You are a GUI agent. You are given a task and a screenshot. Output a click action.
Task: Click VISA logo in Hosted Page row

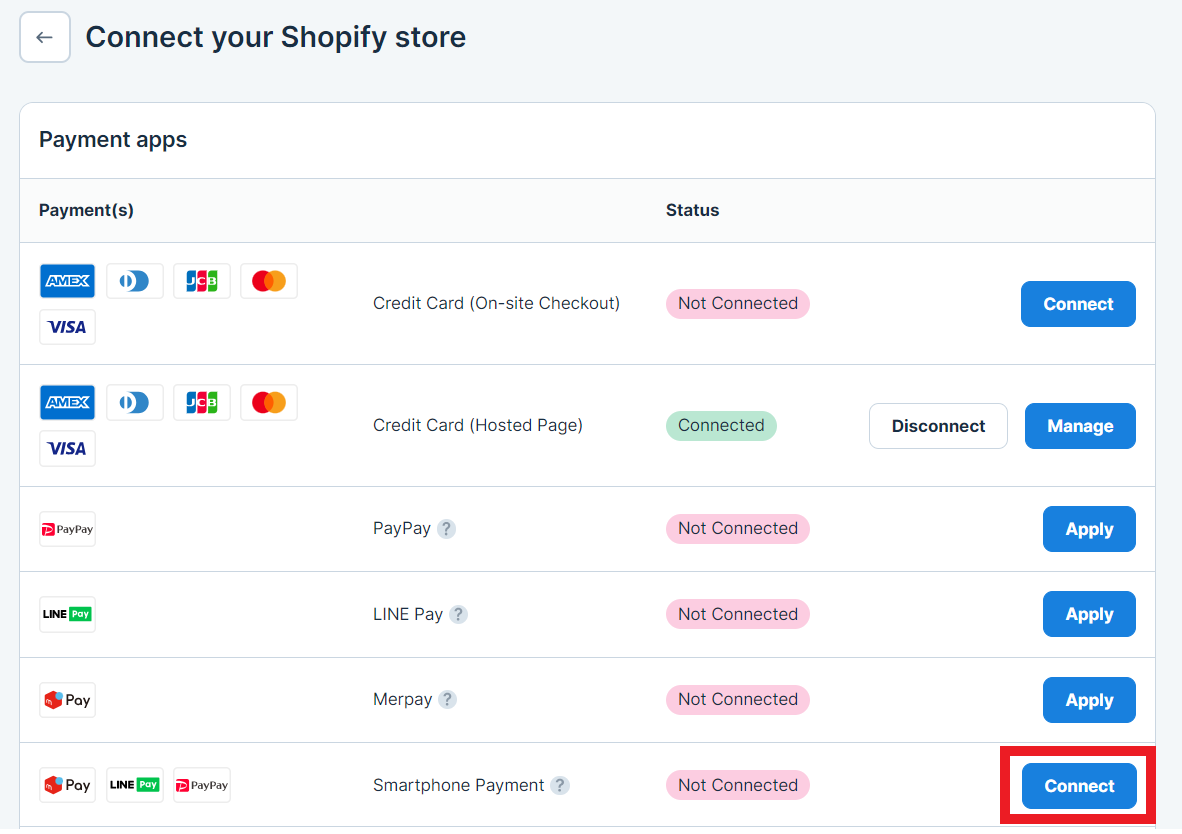coord(67,449)
